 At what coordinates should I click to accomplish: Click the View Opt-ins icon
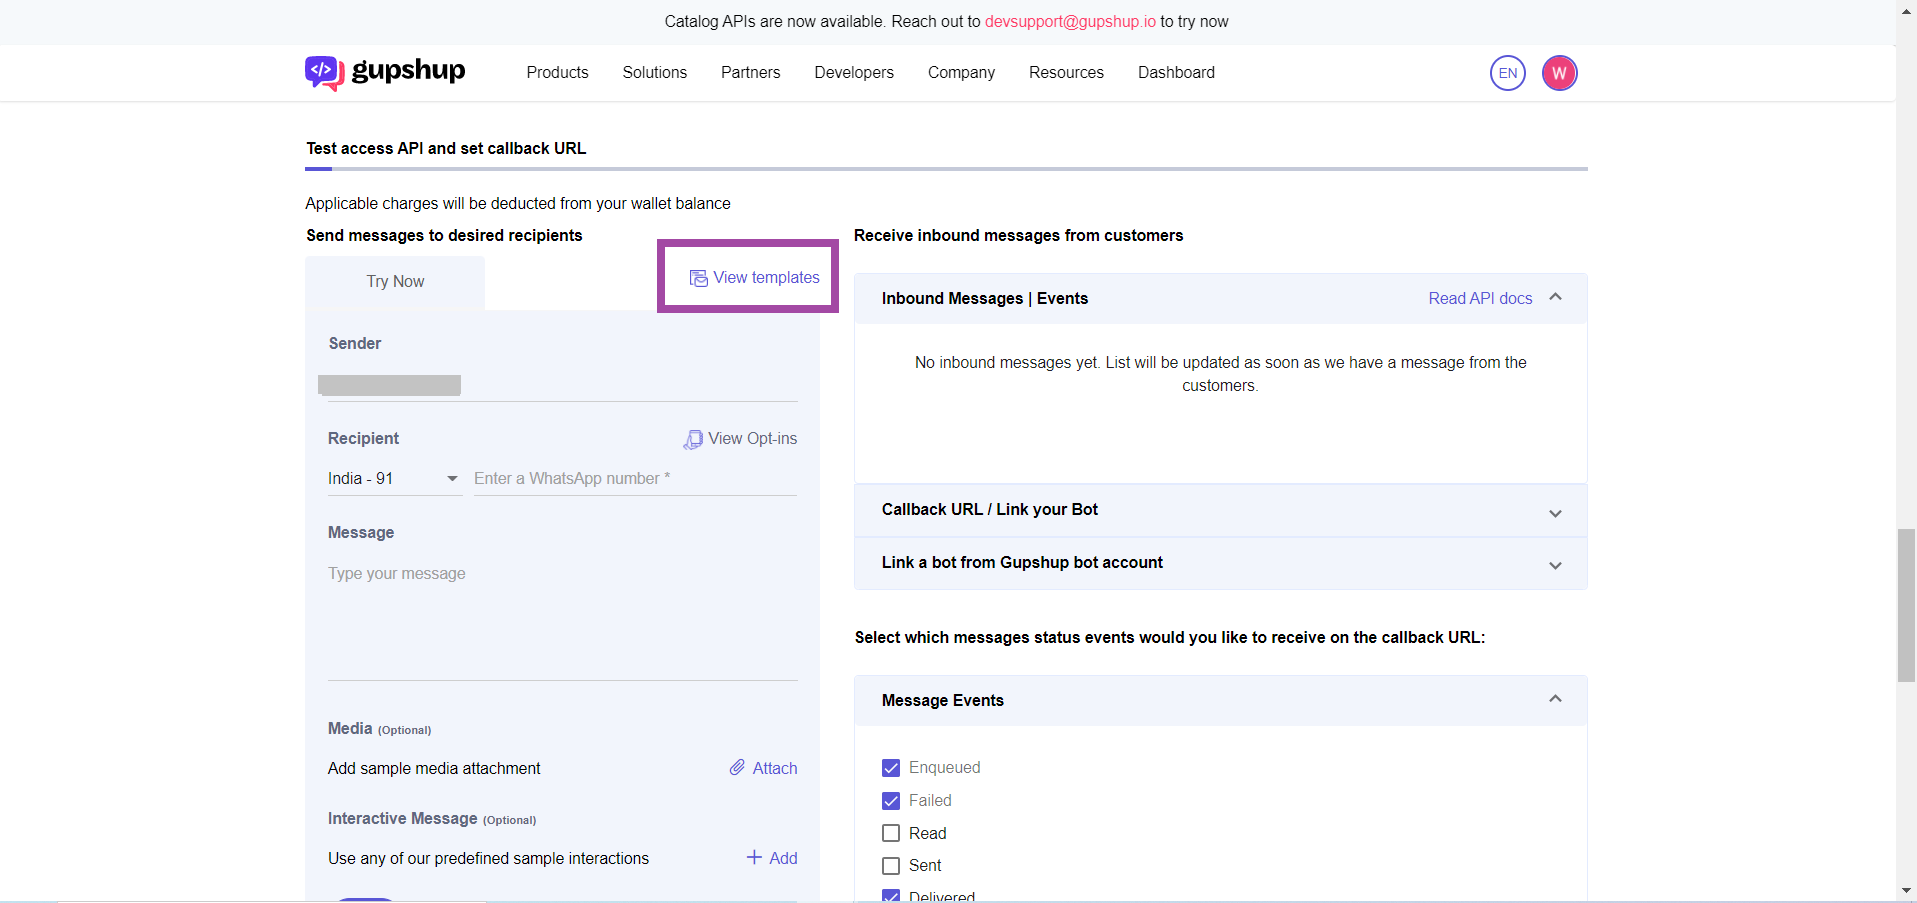[x=693, y=439]
